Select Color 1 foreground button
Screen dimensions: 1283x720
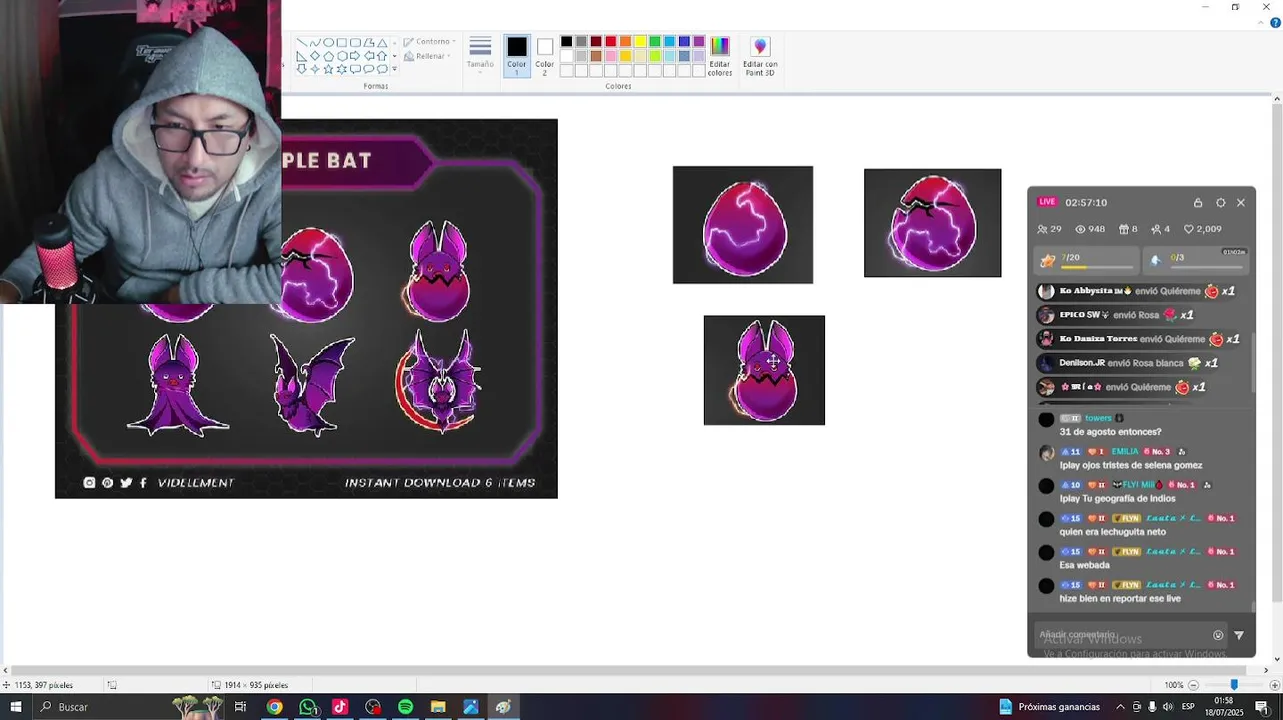pyautogui.click(x=516, y=56)
